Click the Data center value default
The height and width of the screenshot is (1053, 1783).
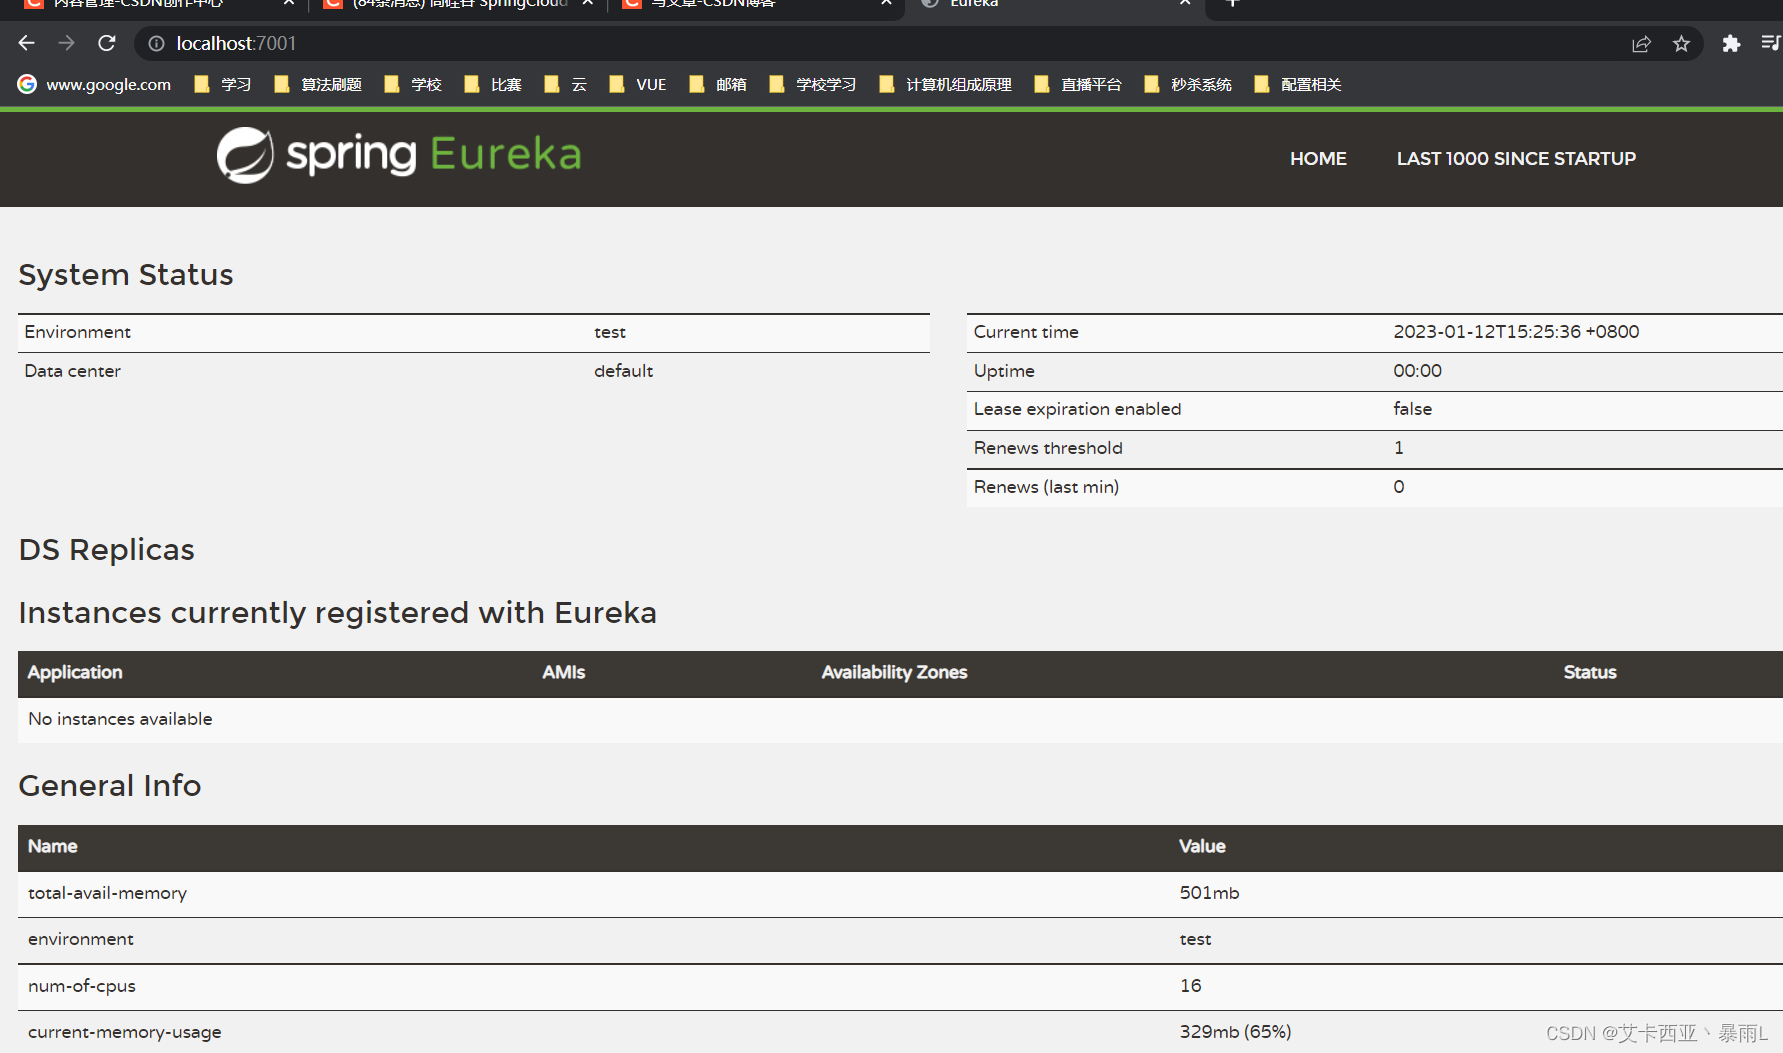[623, 371]
